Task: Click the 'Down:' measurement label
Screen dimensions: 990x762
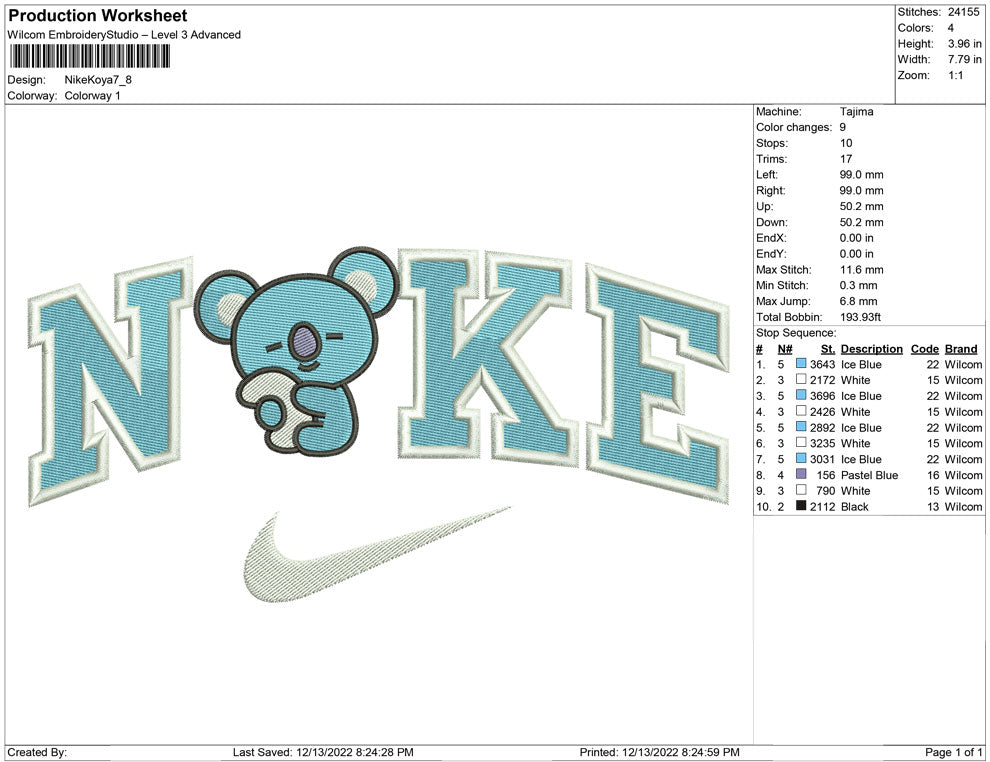Action: 772,222
